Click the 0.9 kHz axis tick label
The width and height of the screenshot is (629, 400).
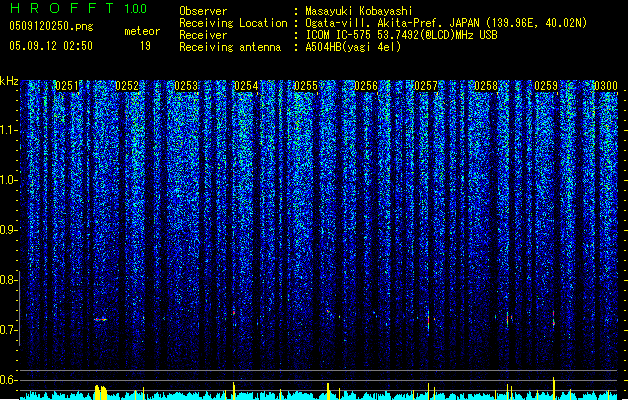click(x=9, y=230)
